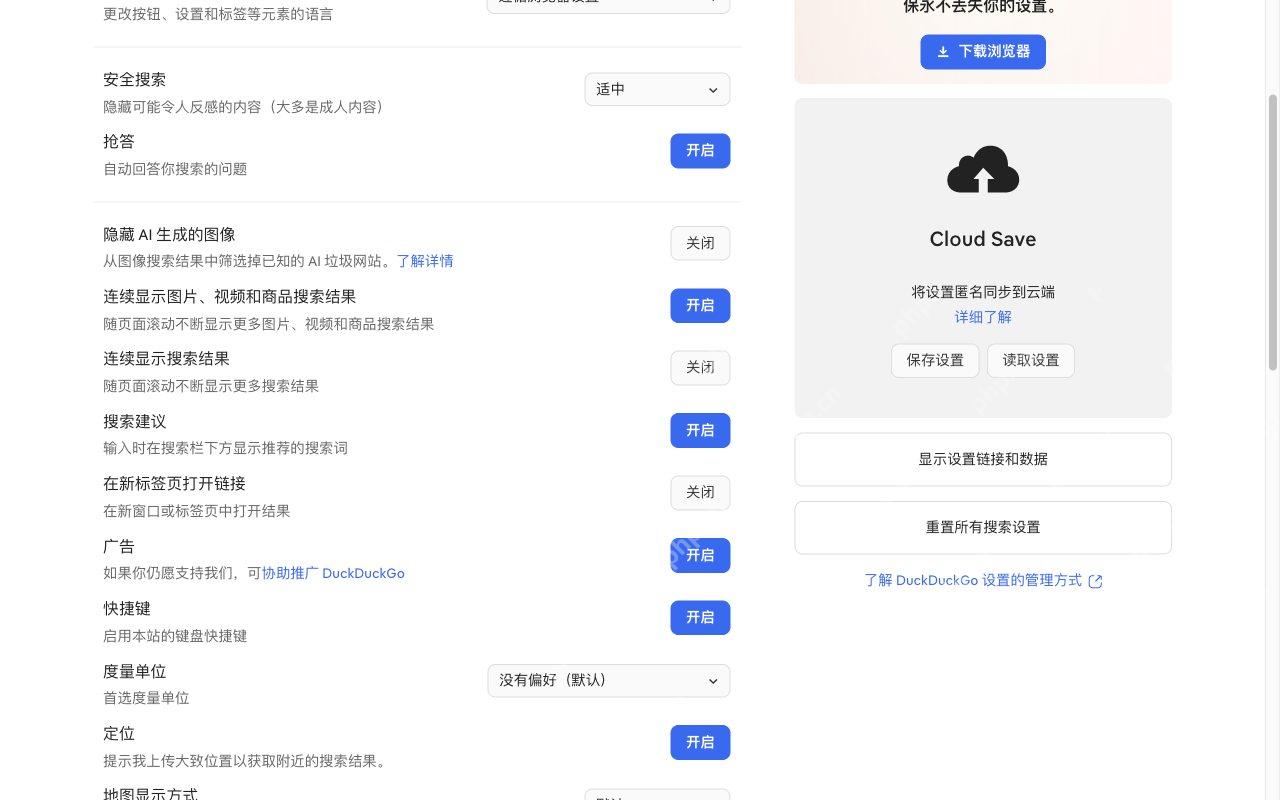Click the 安全搜索 setting label

(x=135, y=80)
